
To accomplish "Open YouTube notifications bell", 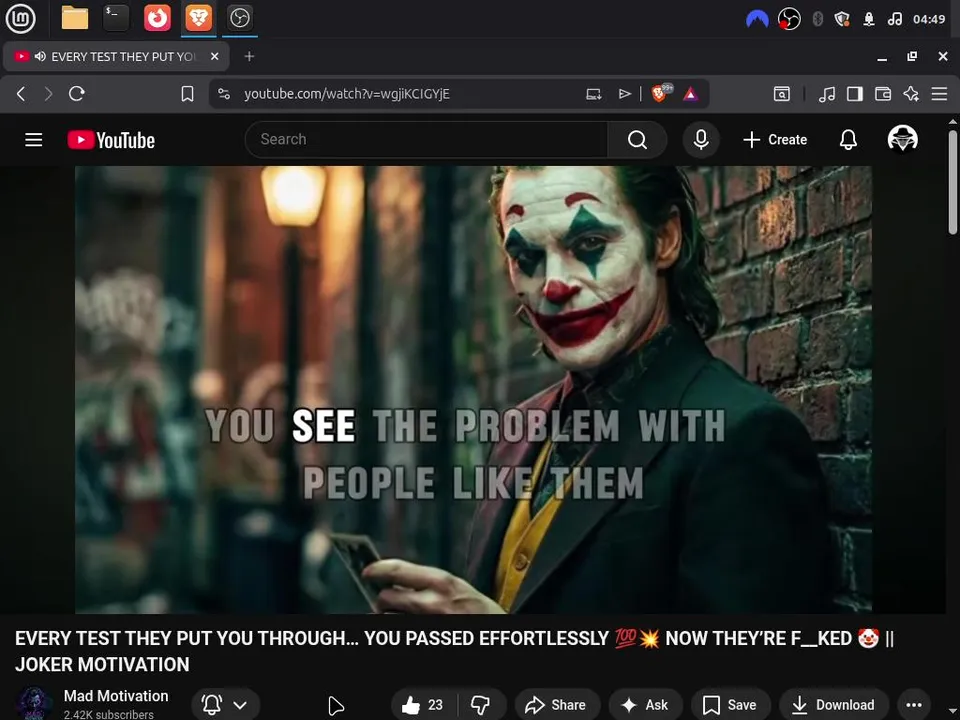I will pyautogui.click(x=848, y=140).
